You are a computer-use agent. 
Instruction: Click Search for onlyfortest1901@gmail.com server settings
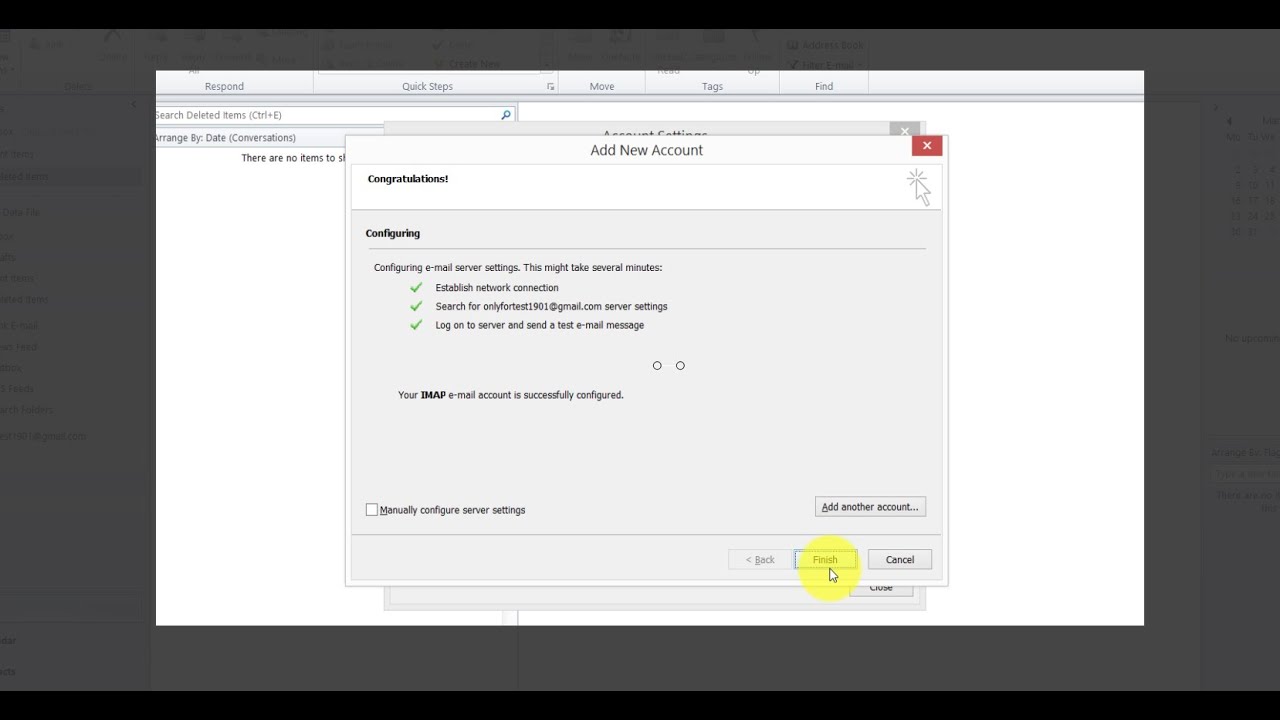pos(551,307)
